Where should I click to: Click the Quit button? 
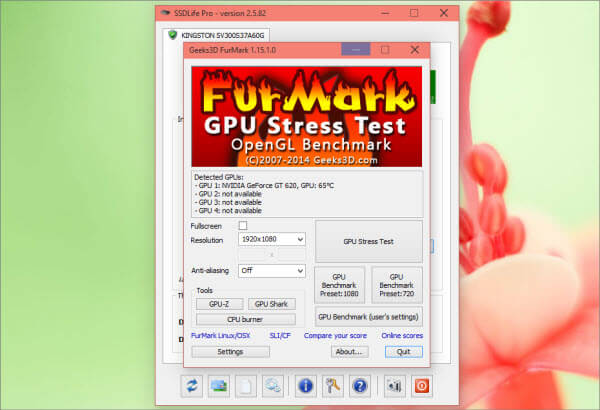pos(403,351)
